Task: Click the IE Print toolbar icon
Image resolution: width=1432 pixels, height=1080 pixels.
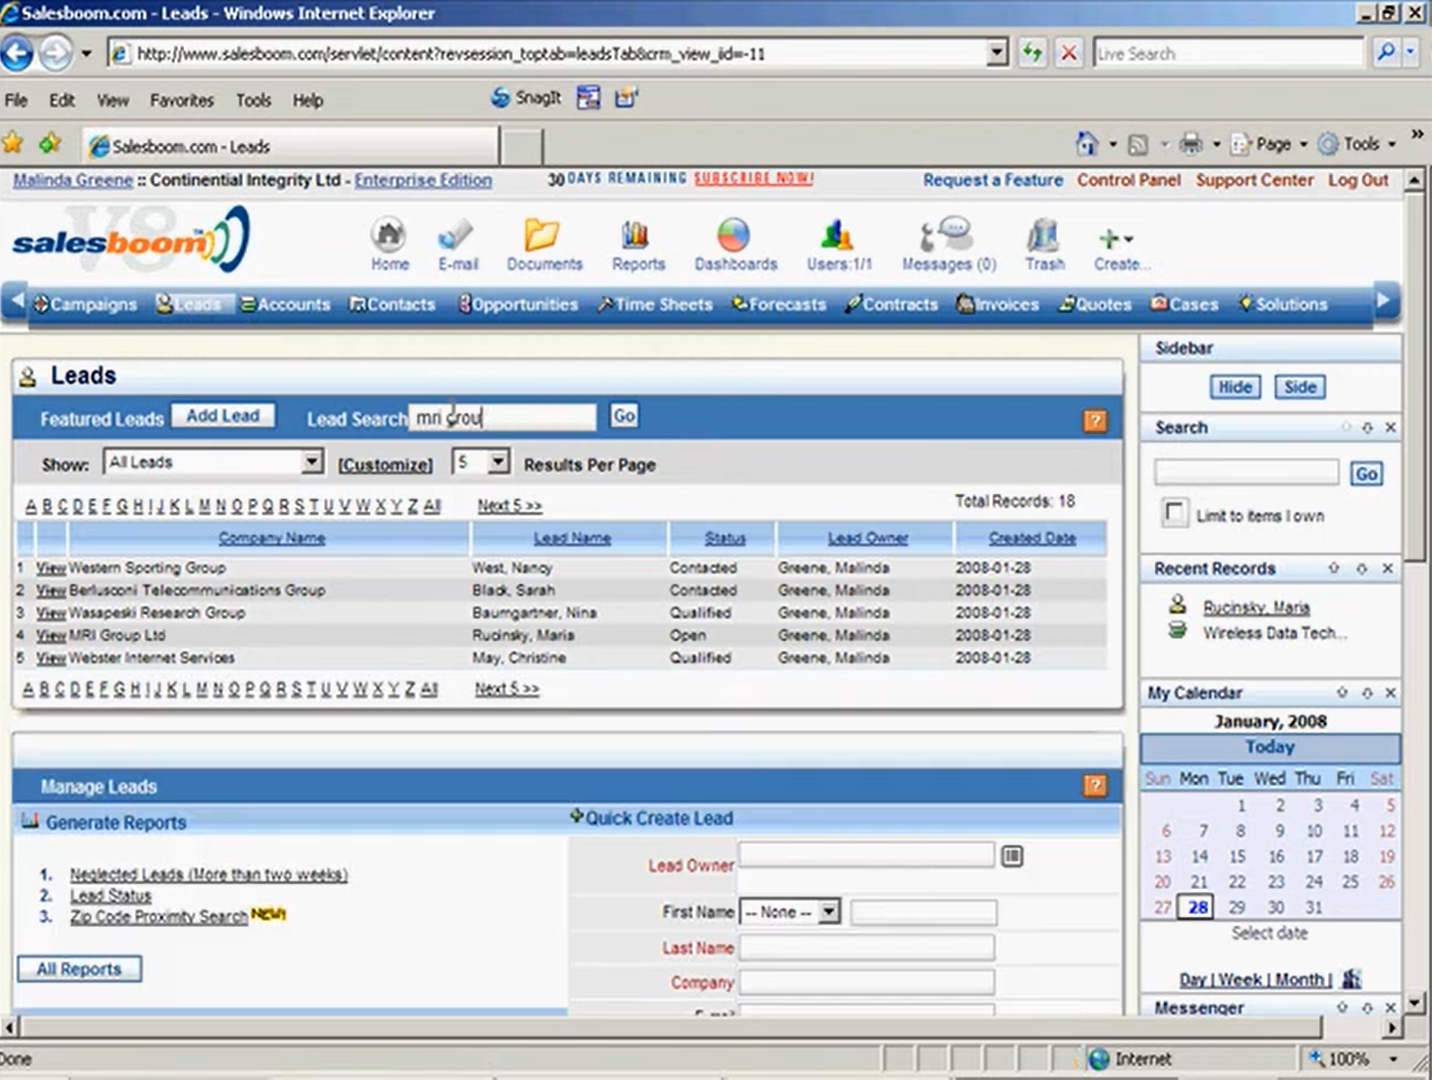Action: [1190, 144]
